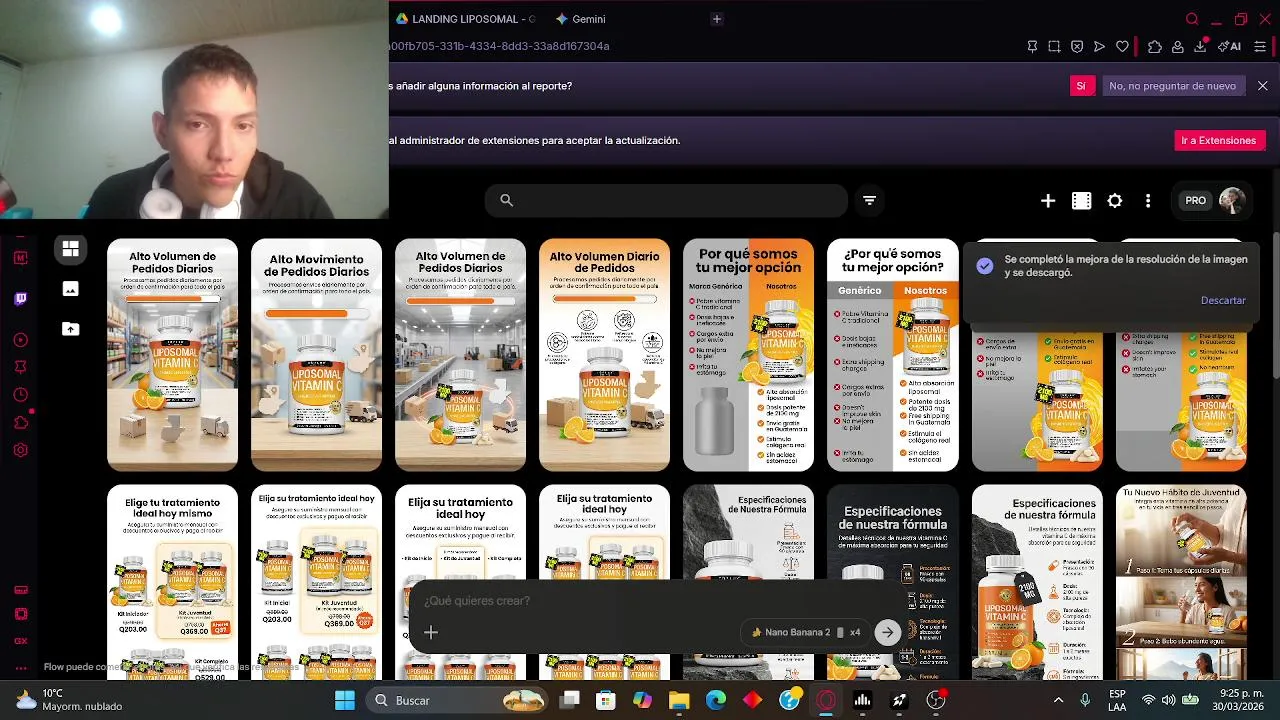Click the browser search magnifier in title bar
The width and height of the screenshot is (1280, 720).
(1192, 19)
